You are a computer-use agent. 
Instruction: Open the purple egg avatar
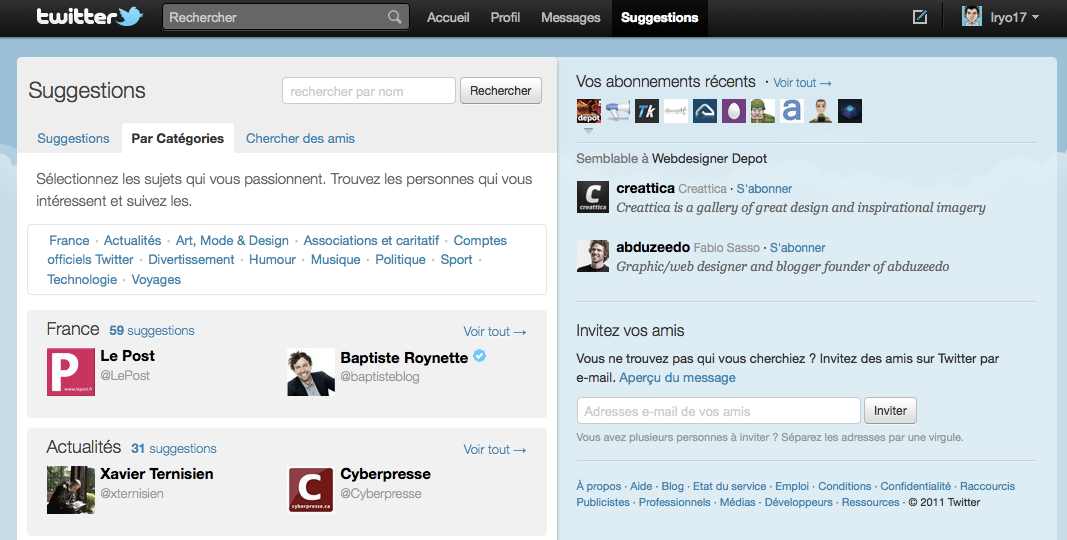(734, 111)
